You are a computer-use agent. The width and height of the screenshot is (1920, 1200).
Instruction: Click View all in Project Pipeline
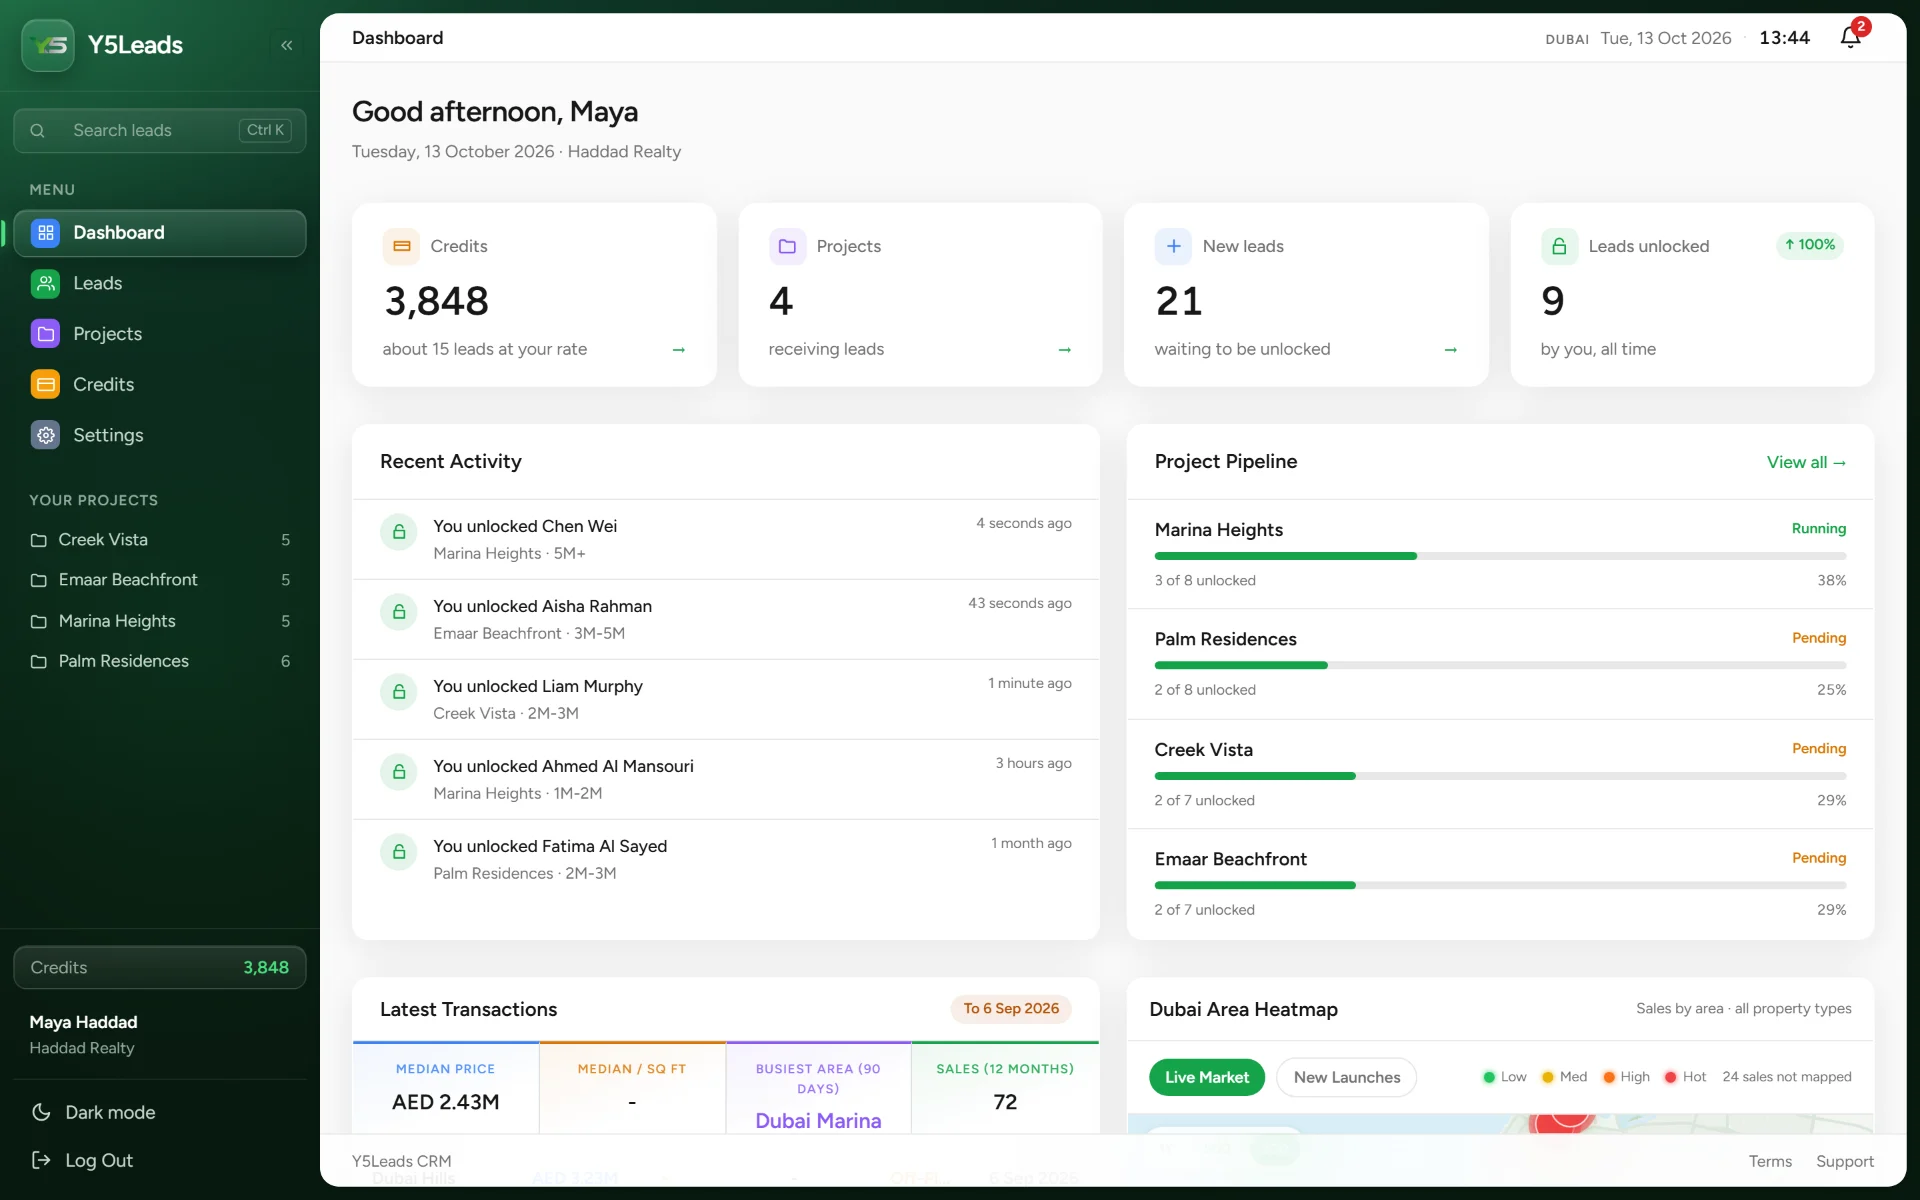[1806, 462]
